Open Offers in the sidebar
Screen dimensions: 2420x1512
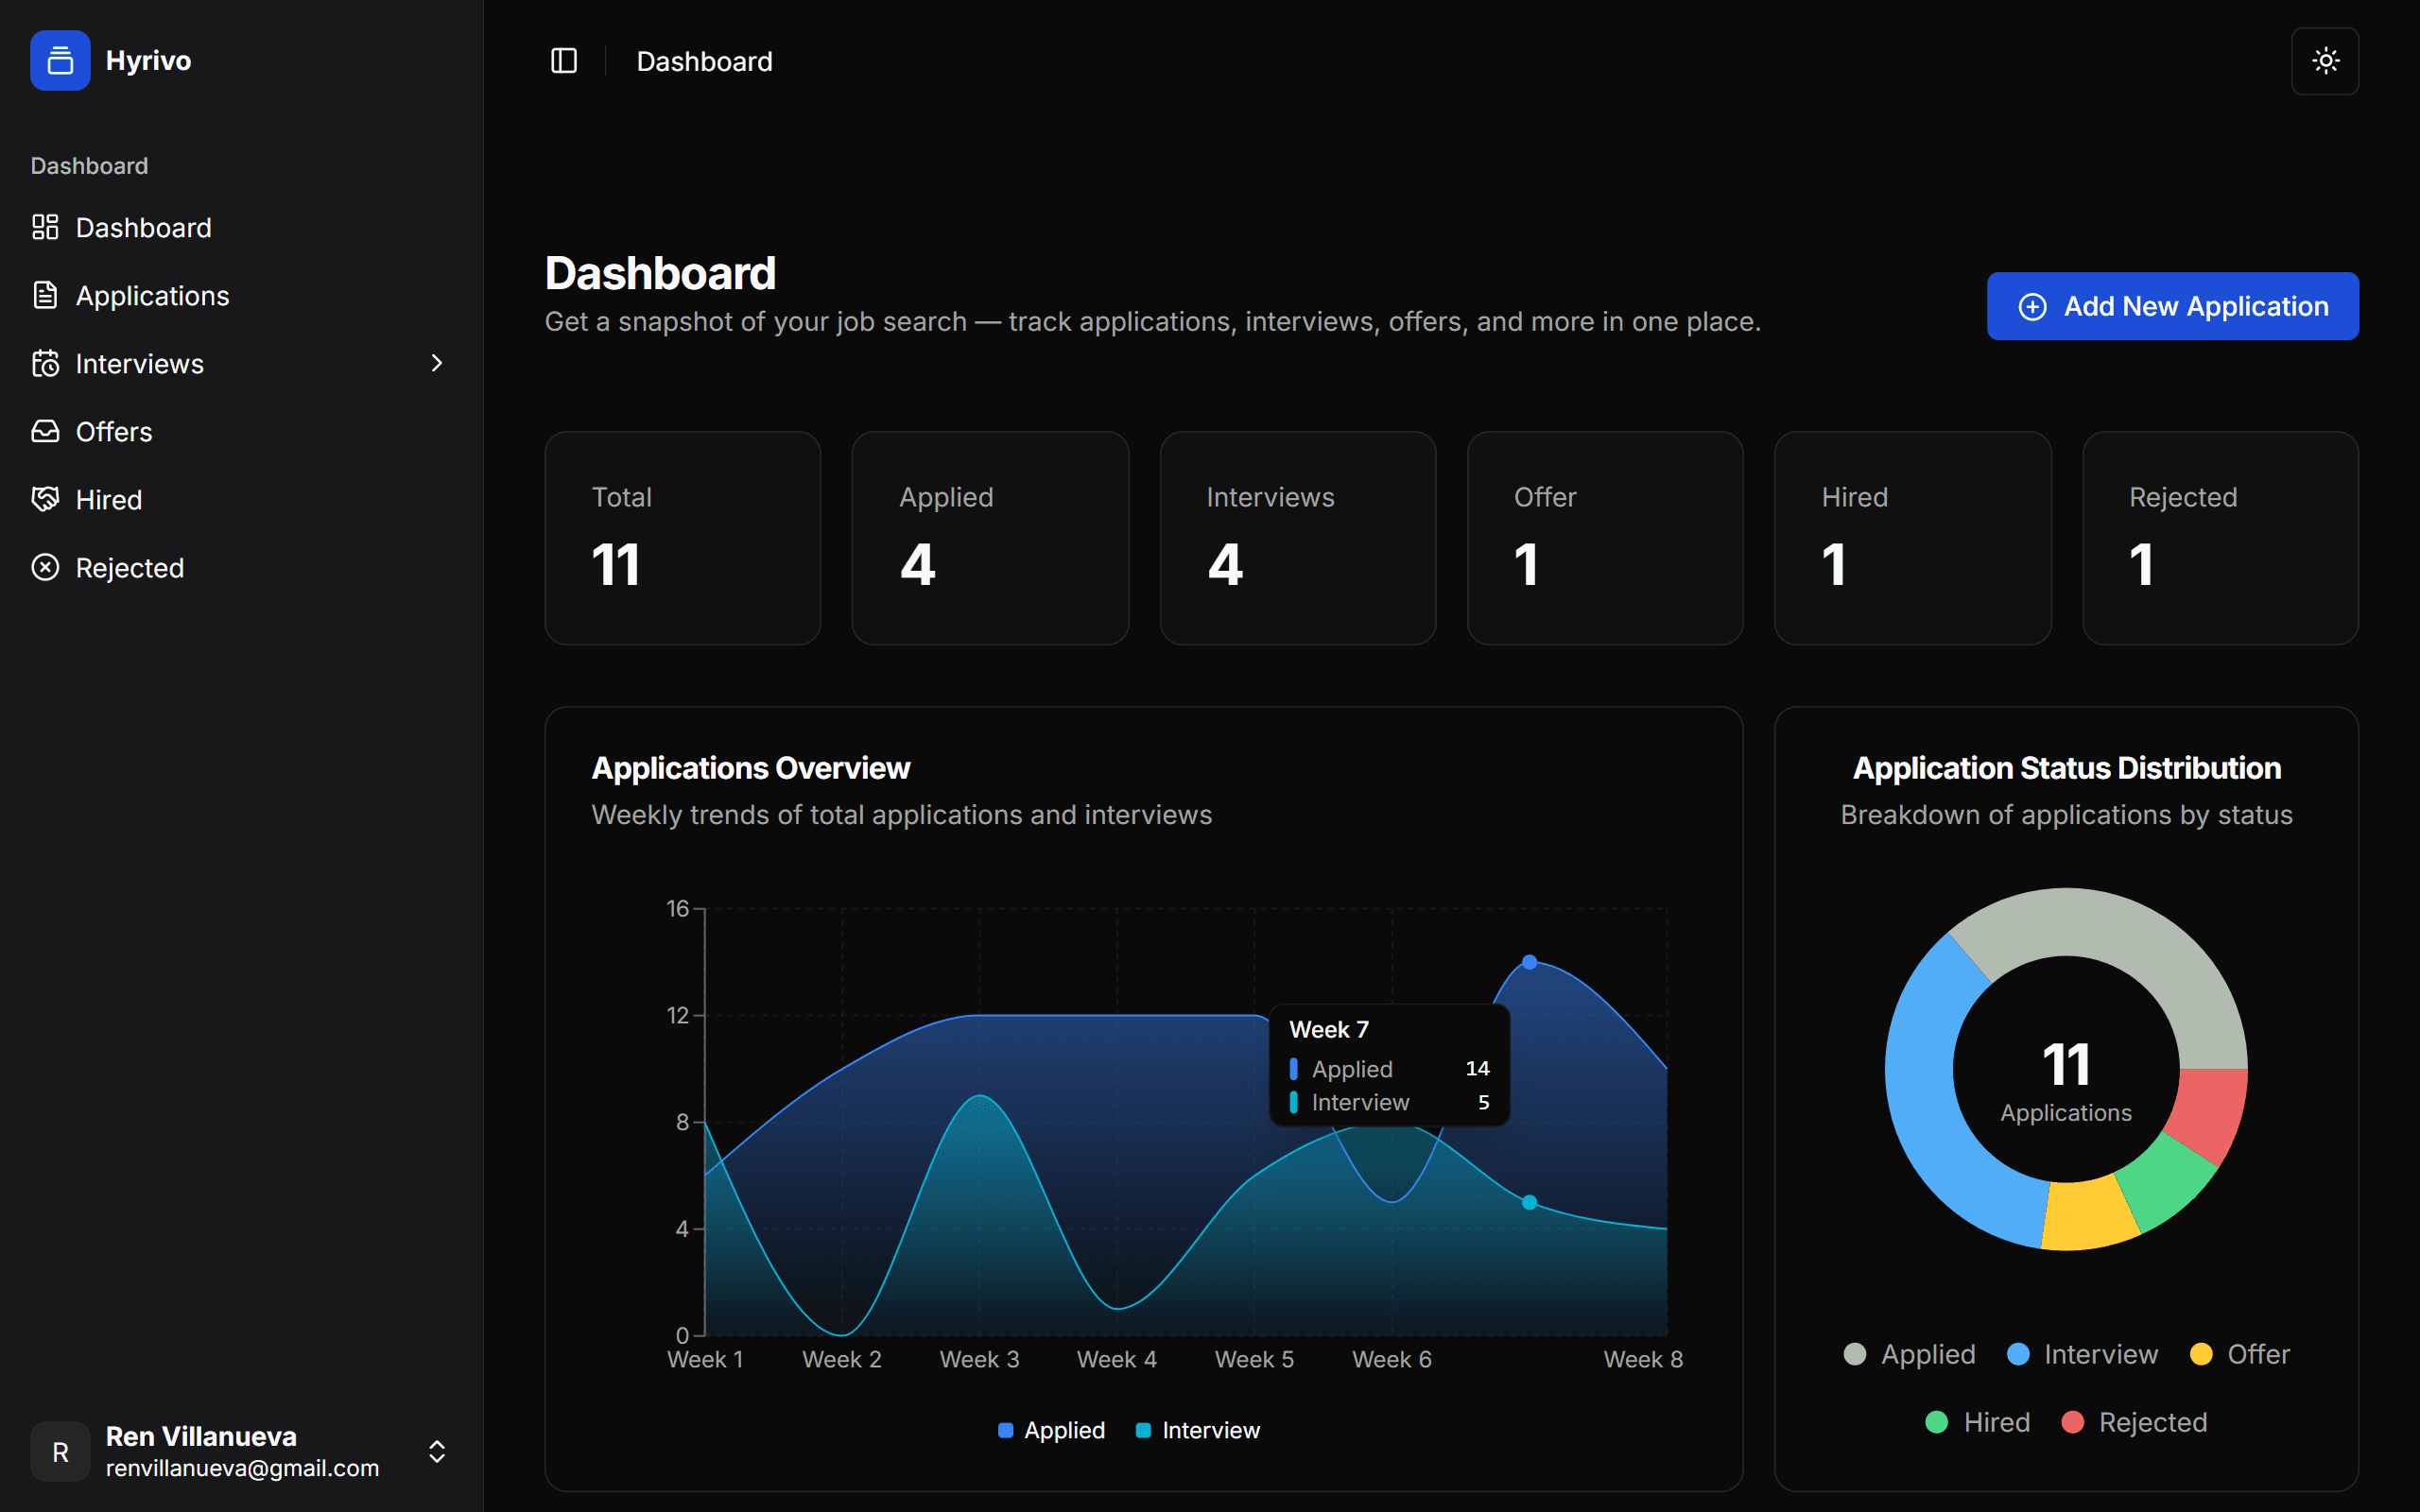tap(240, 432)
